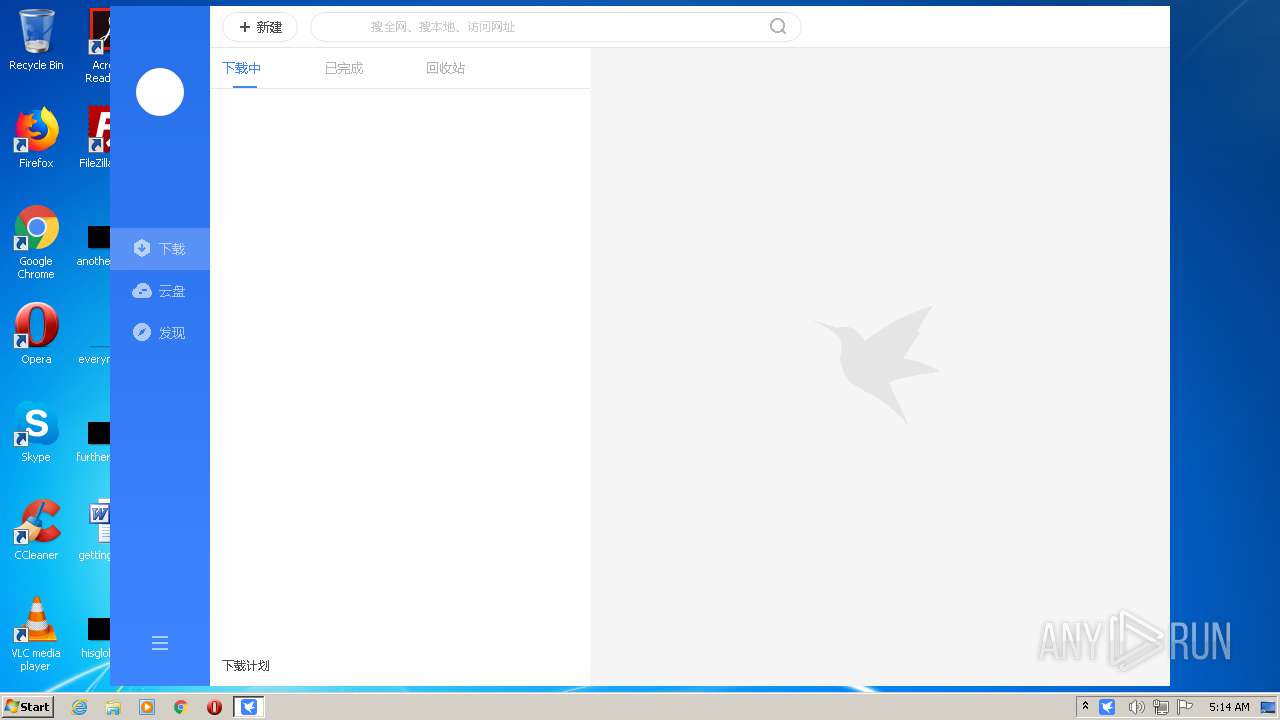Viewport: 1280px width, 720px height.
Task: Open Internet Explorer in taskbar
Action: tap(79, 707)
